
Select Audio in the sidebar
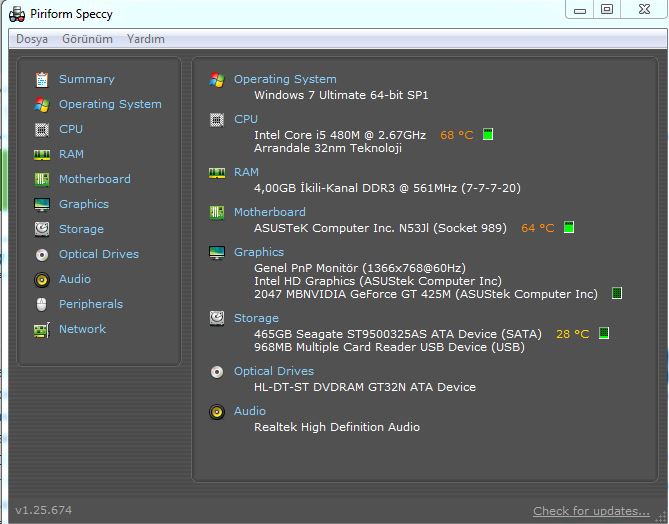(75, 279)
